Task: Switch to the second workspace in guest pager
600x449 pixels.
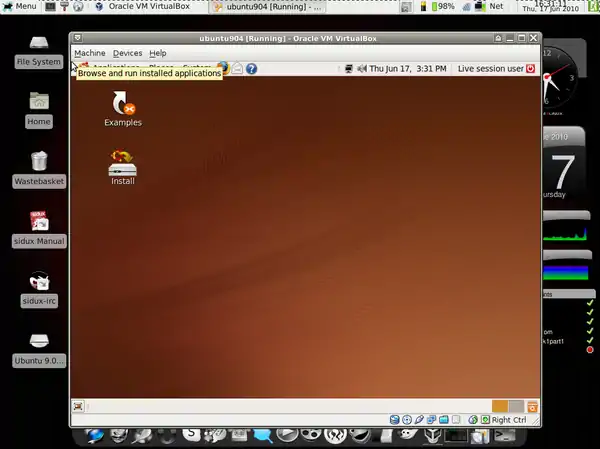Action: [516, 406]
